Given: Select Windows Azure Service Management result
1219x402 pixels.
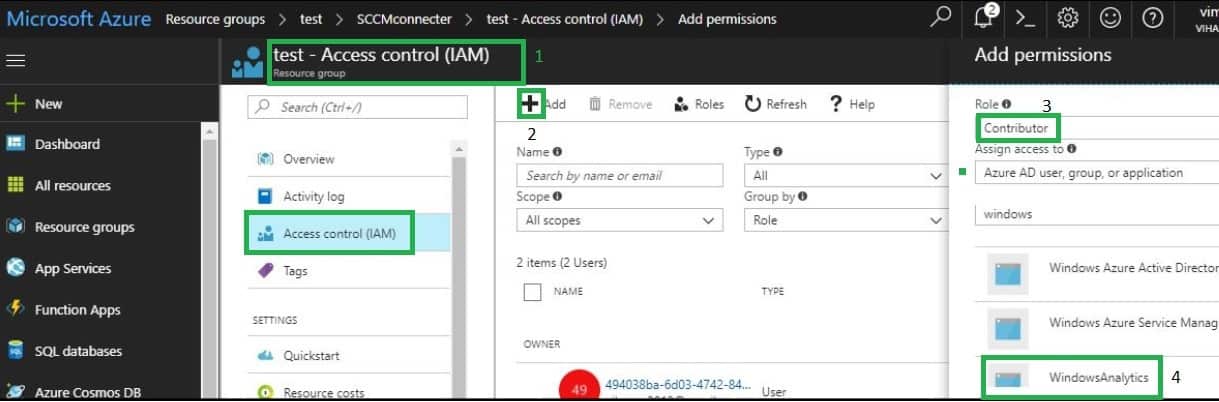Looking at the screenshot, I should 1097,327.
